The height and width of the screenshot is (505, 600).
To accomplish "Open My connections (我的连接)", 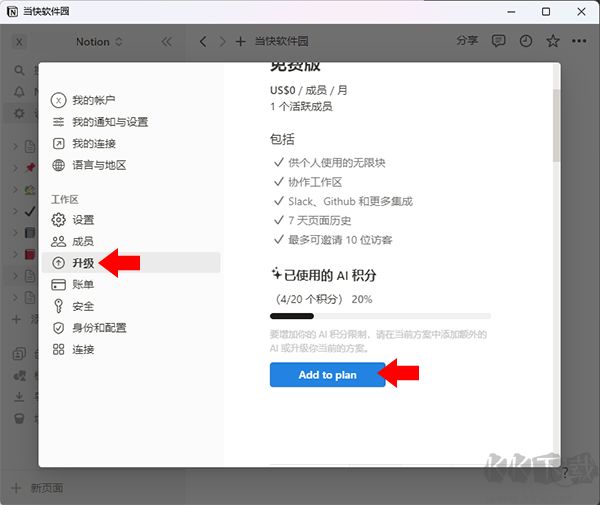I will coord(83,143).
